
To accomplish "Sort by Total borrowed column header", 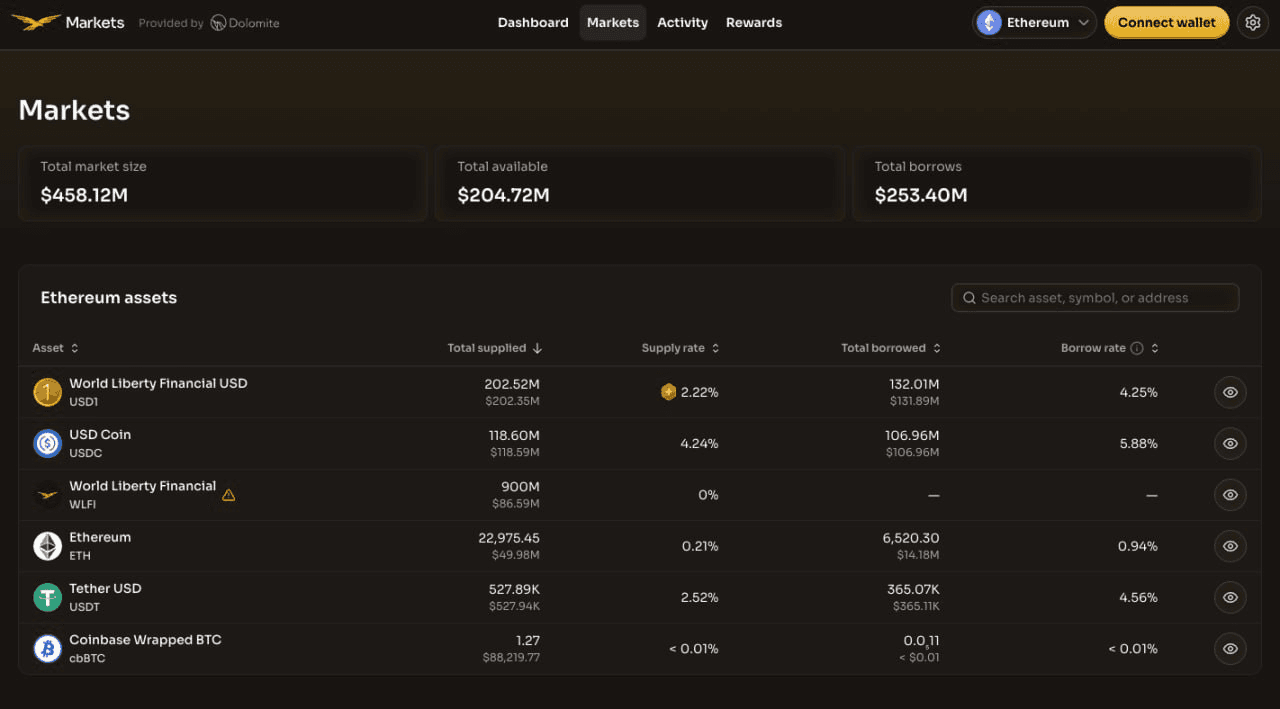I will [891, 348].
